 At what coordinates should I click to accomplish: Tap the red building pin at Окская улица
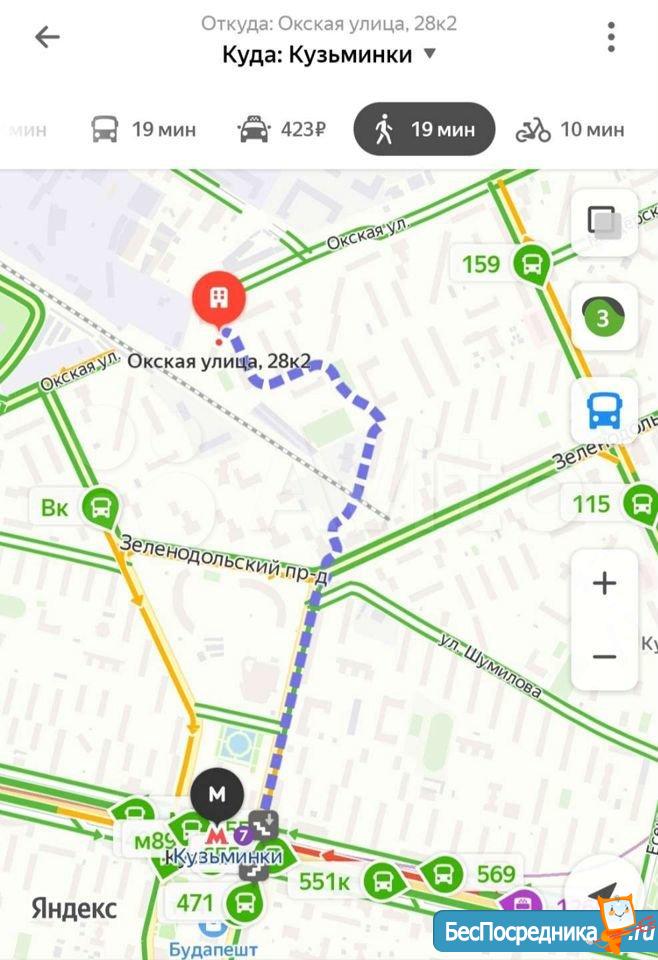(219, 300)
